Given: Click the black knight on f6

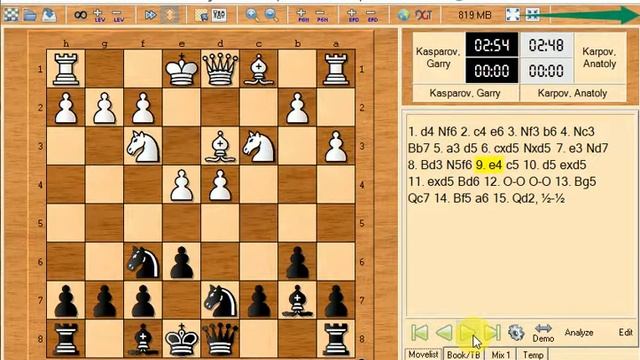Looking at the screenshot, I should point(143,262).
